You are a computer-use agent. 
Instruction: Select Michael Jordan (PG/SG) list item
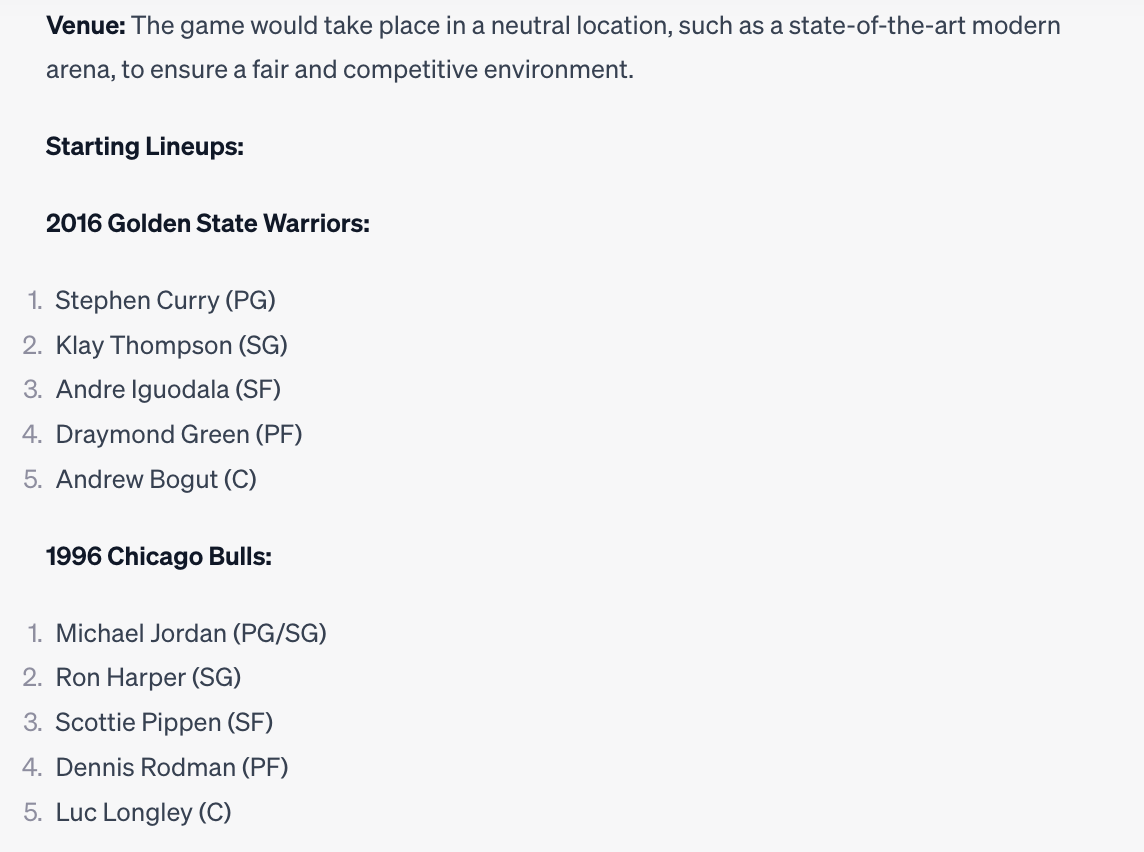point(191,633)
